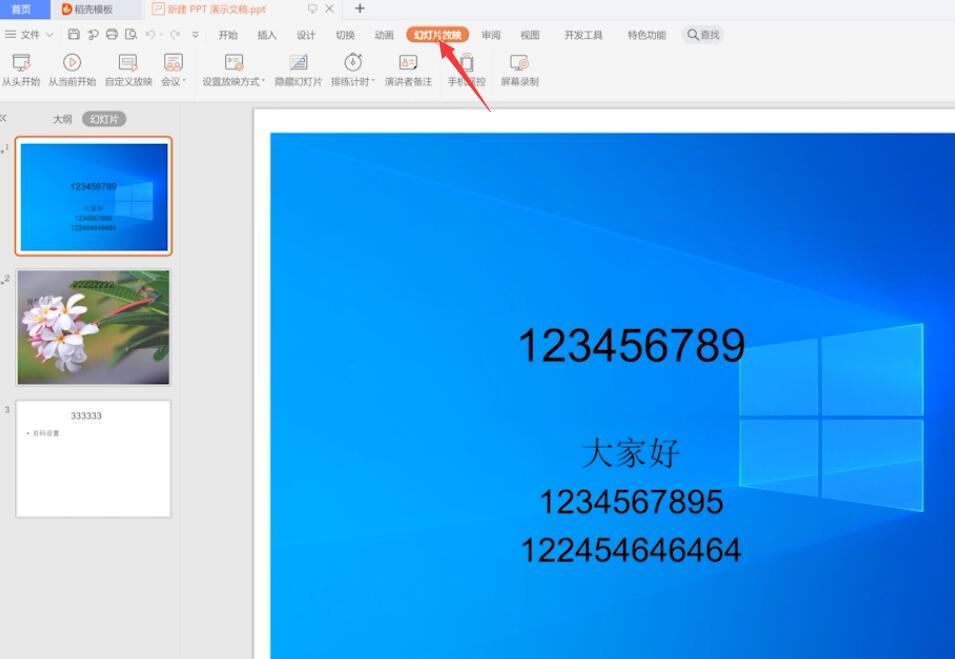Click the 1234567895 text line on slide

[631, 502]
